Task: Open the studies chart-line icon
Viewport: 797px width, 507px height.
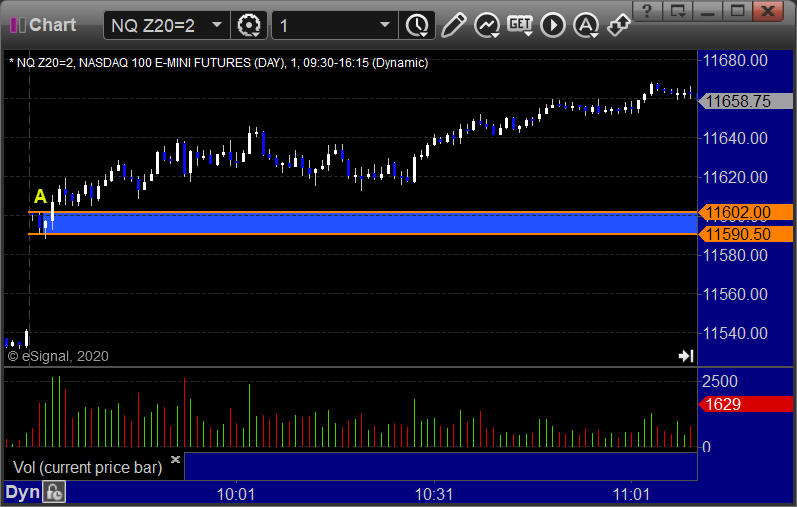Action: pos(487,25)
